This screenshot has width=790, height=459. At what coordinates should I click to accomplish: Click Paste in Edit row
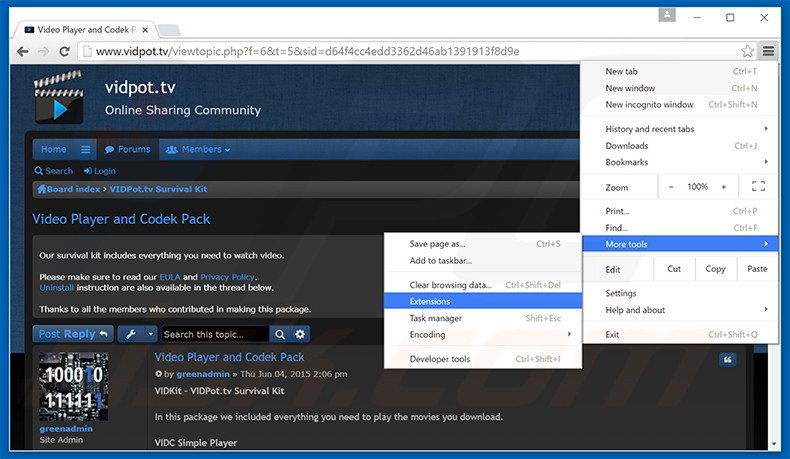757,269
